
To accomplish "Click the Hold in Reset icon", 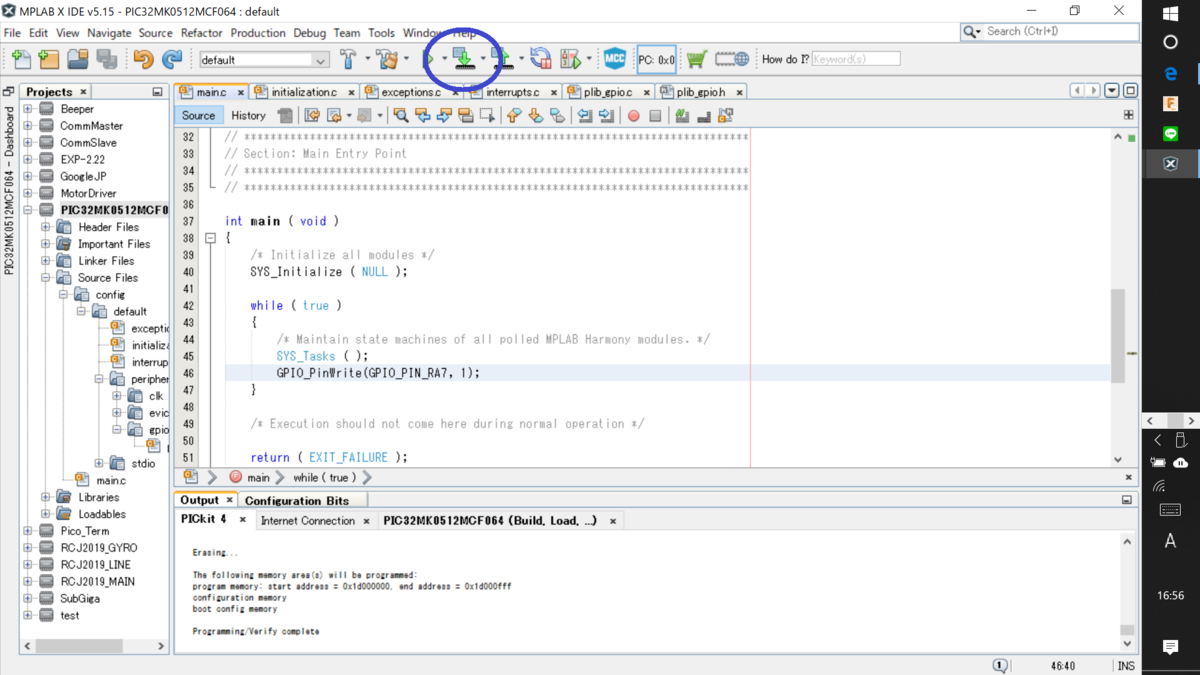I will (541, 60).
